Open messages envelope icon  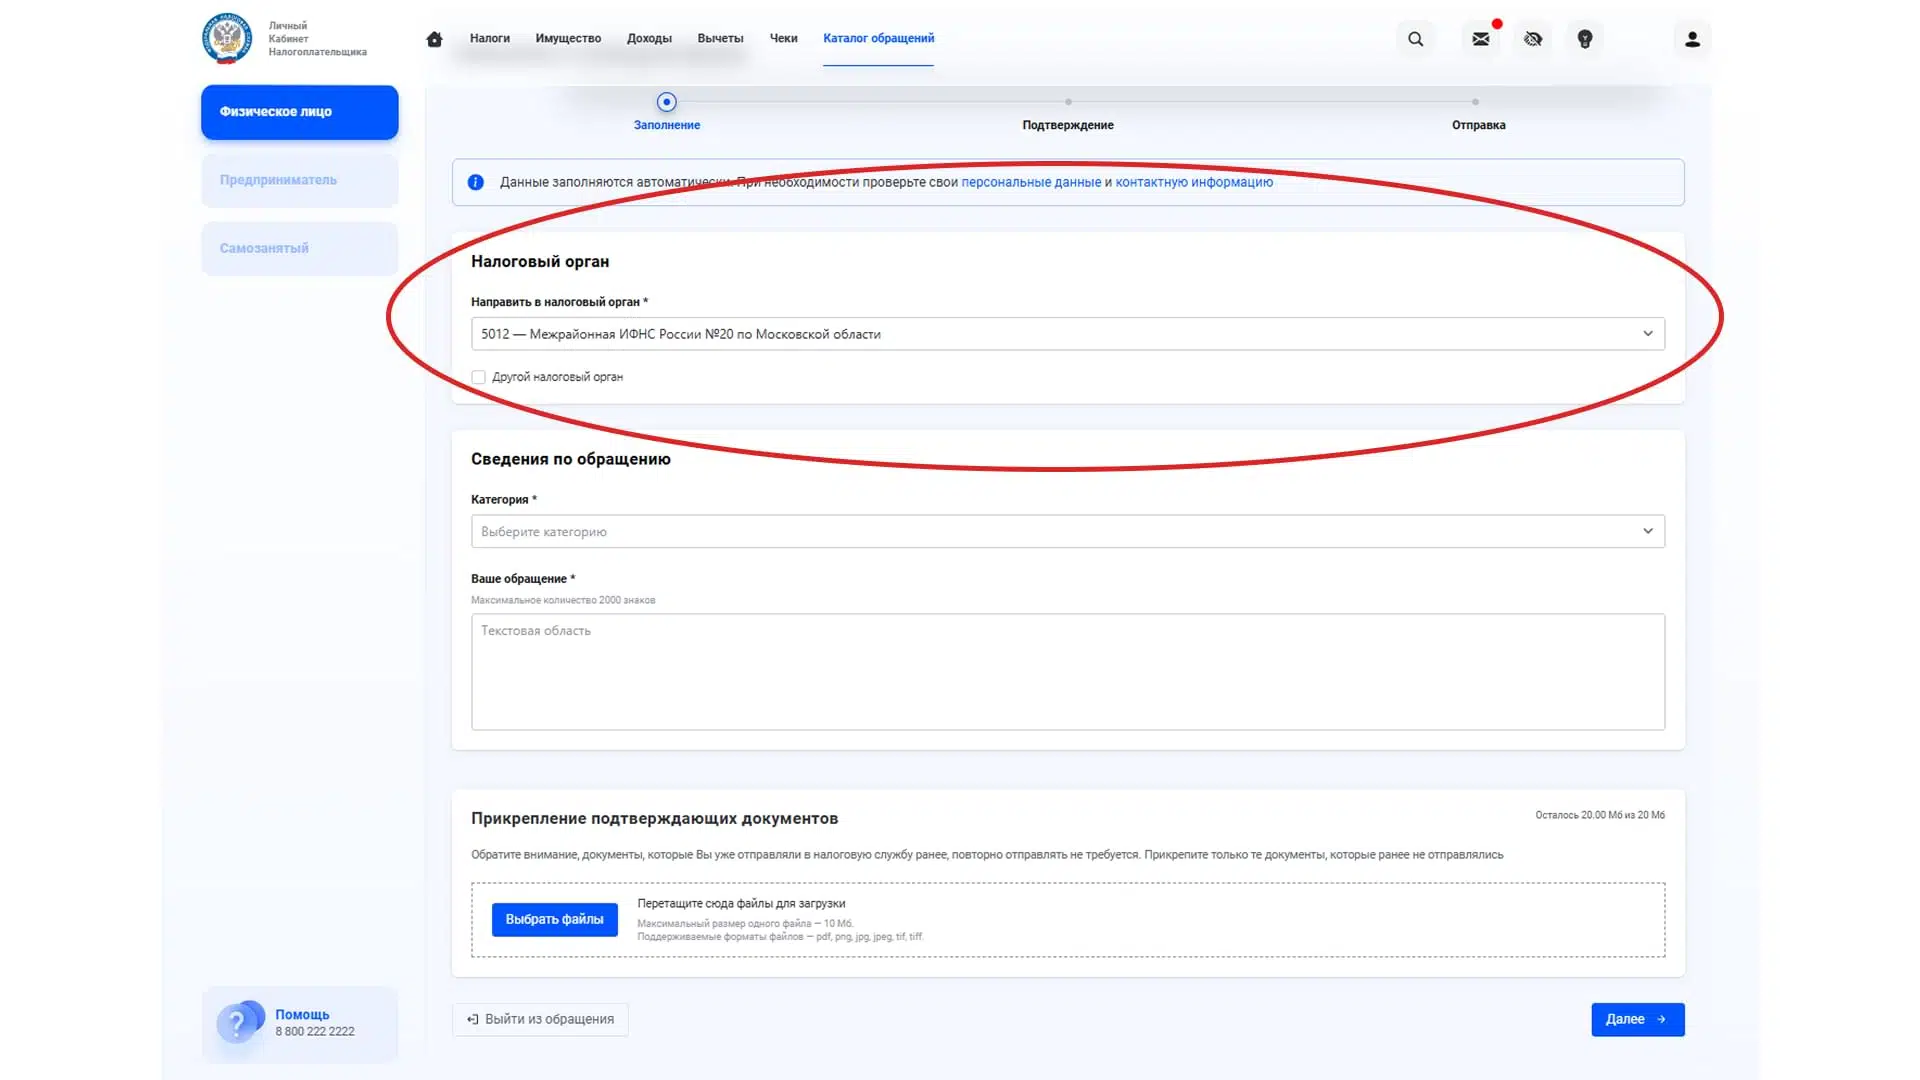pos(1481,39)
